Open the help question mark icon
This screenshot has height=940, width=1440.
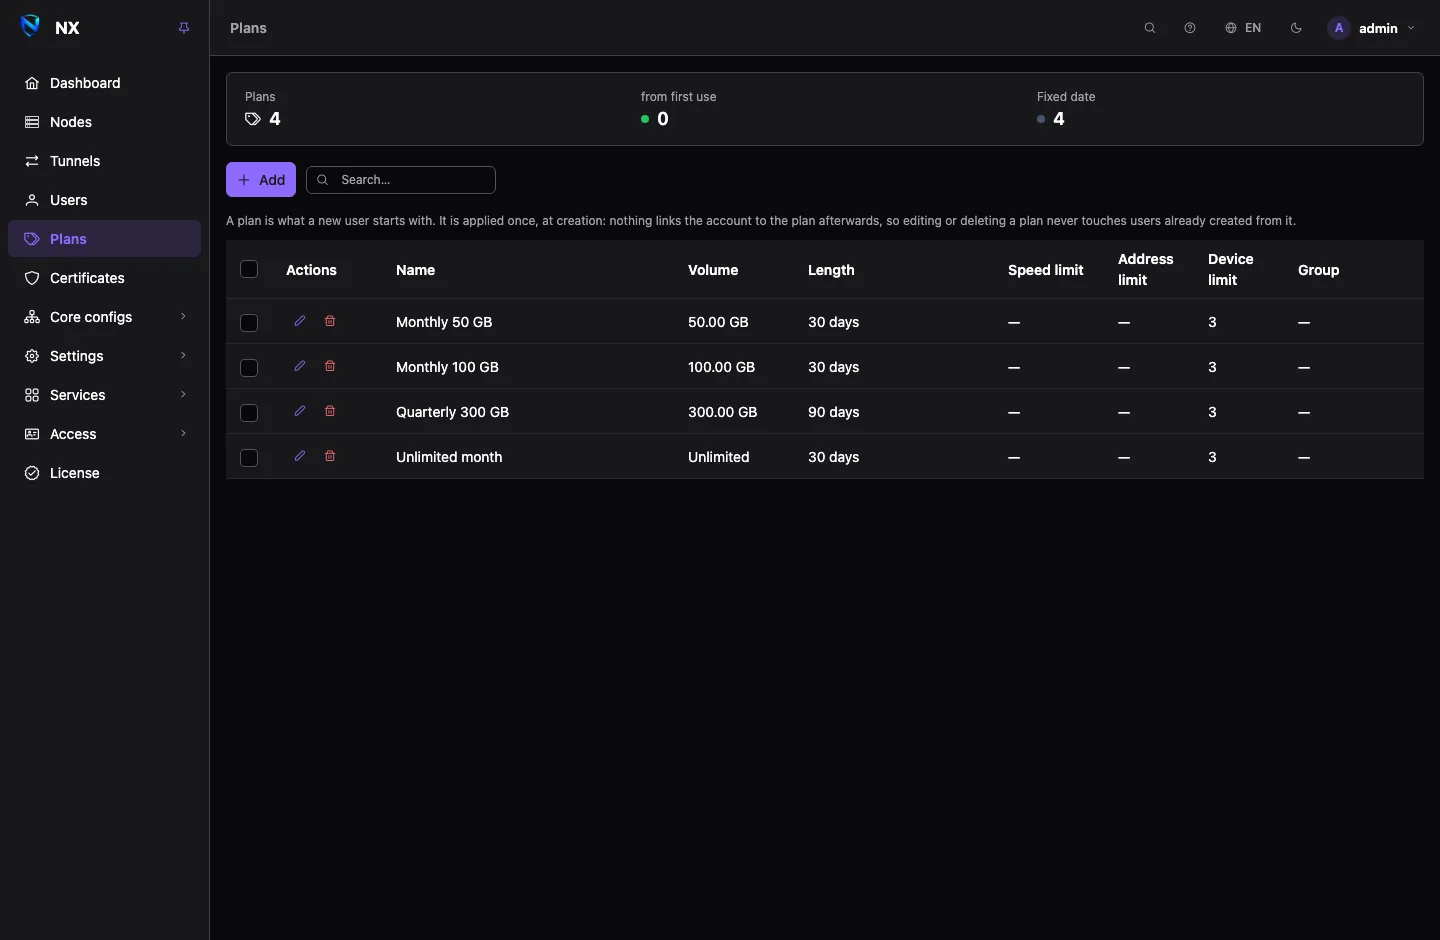pos(1190,28)
